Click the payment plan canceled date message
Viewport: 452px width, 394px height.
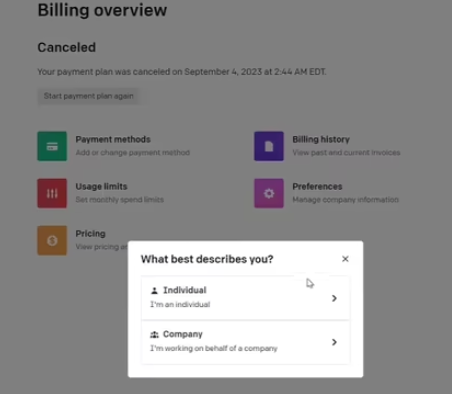click(182, 72)
